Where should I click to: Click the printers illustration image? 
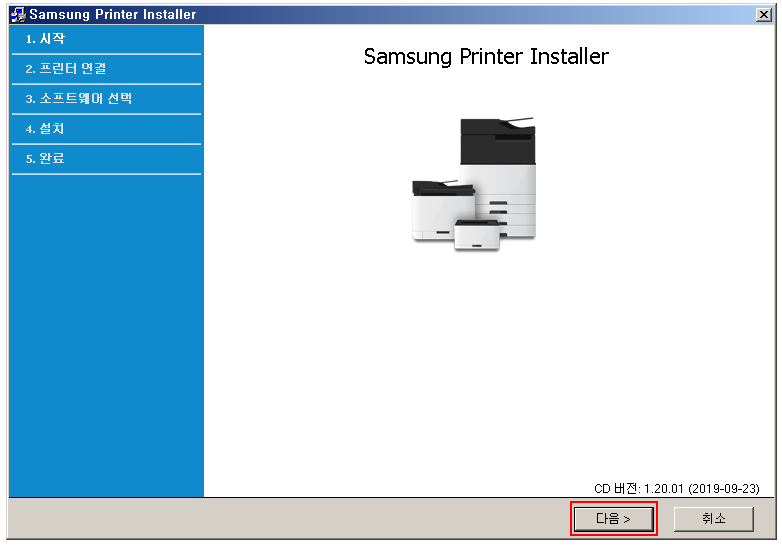point(474,183)
